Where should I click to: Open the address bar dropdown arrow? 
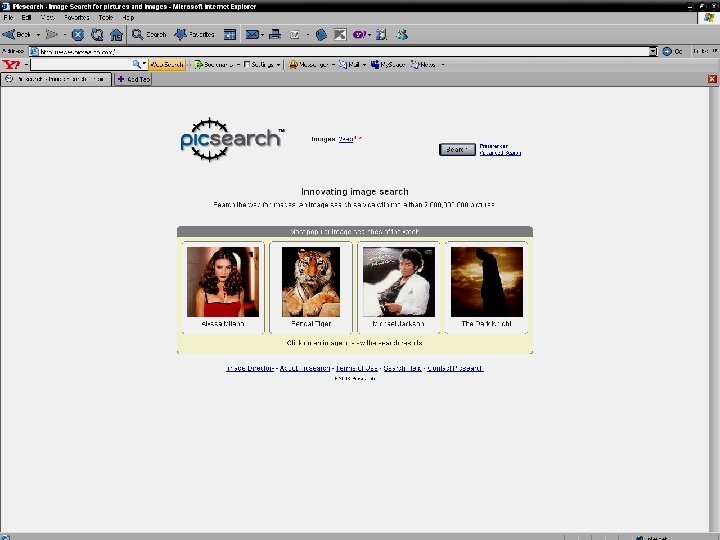point(653,51)
